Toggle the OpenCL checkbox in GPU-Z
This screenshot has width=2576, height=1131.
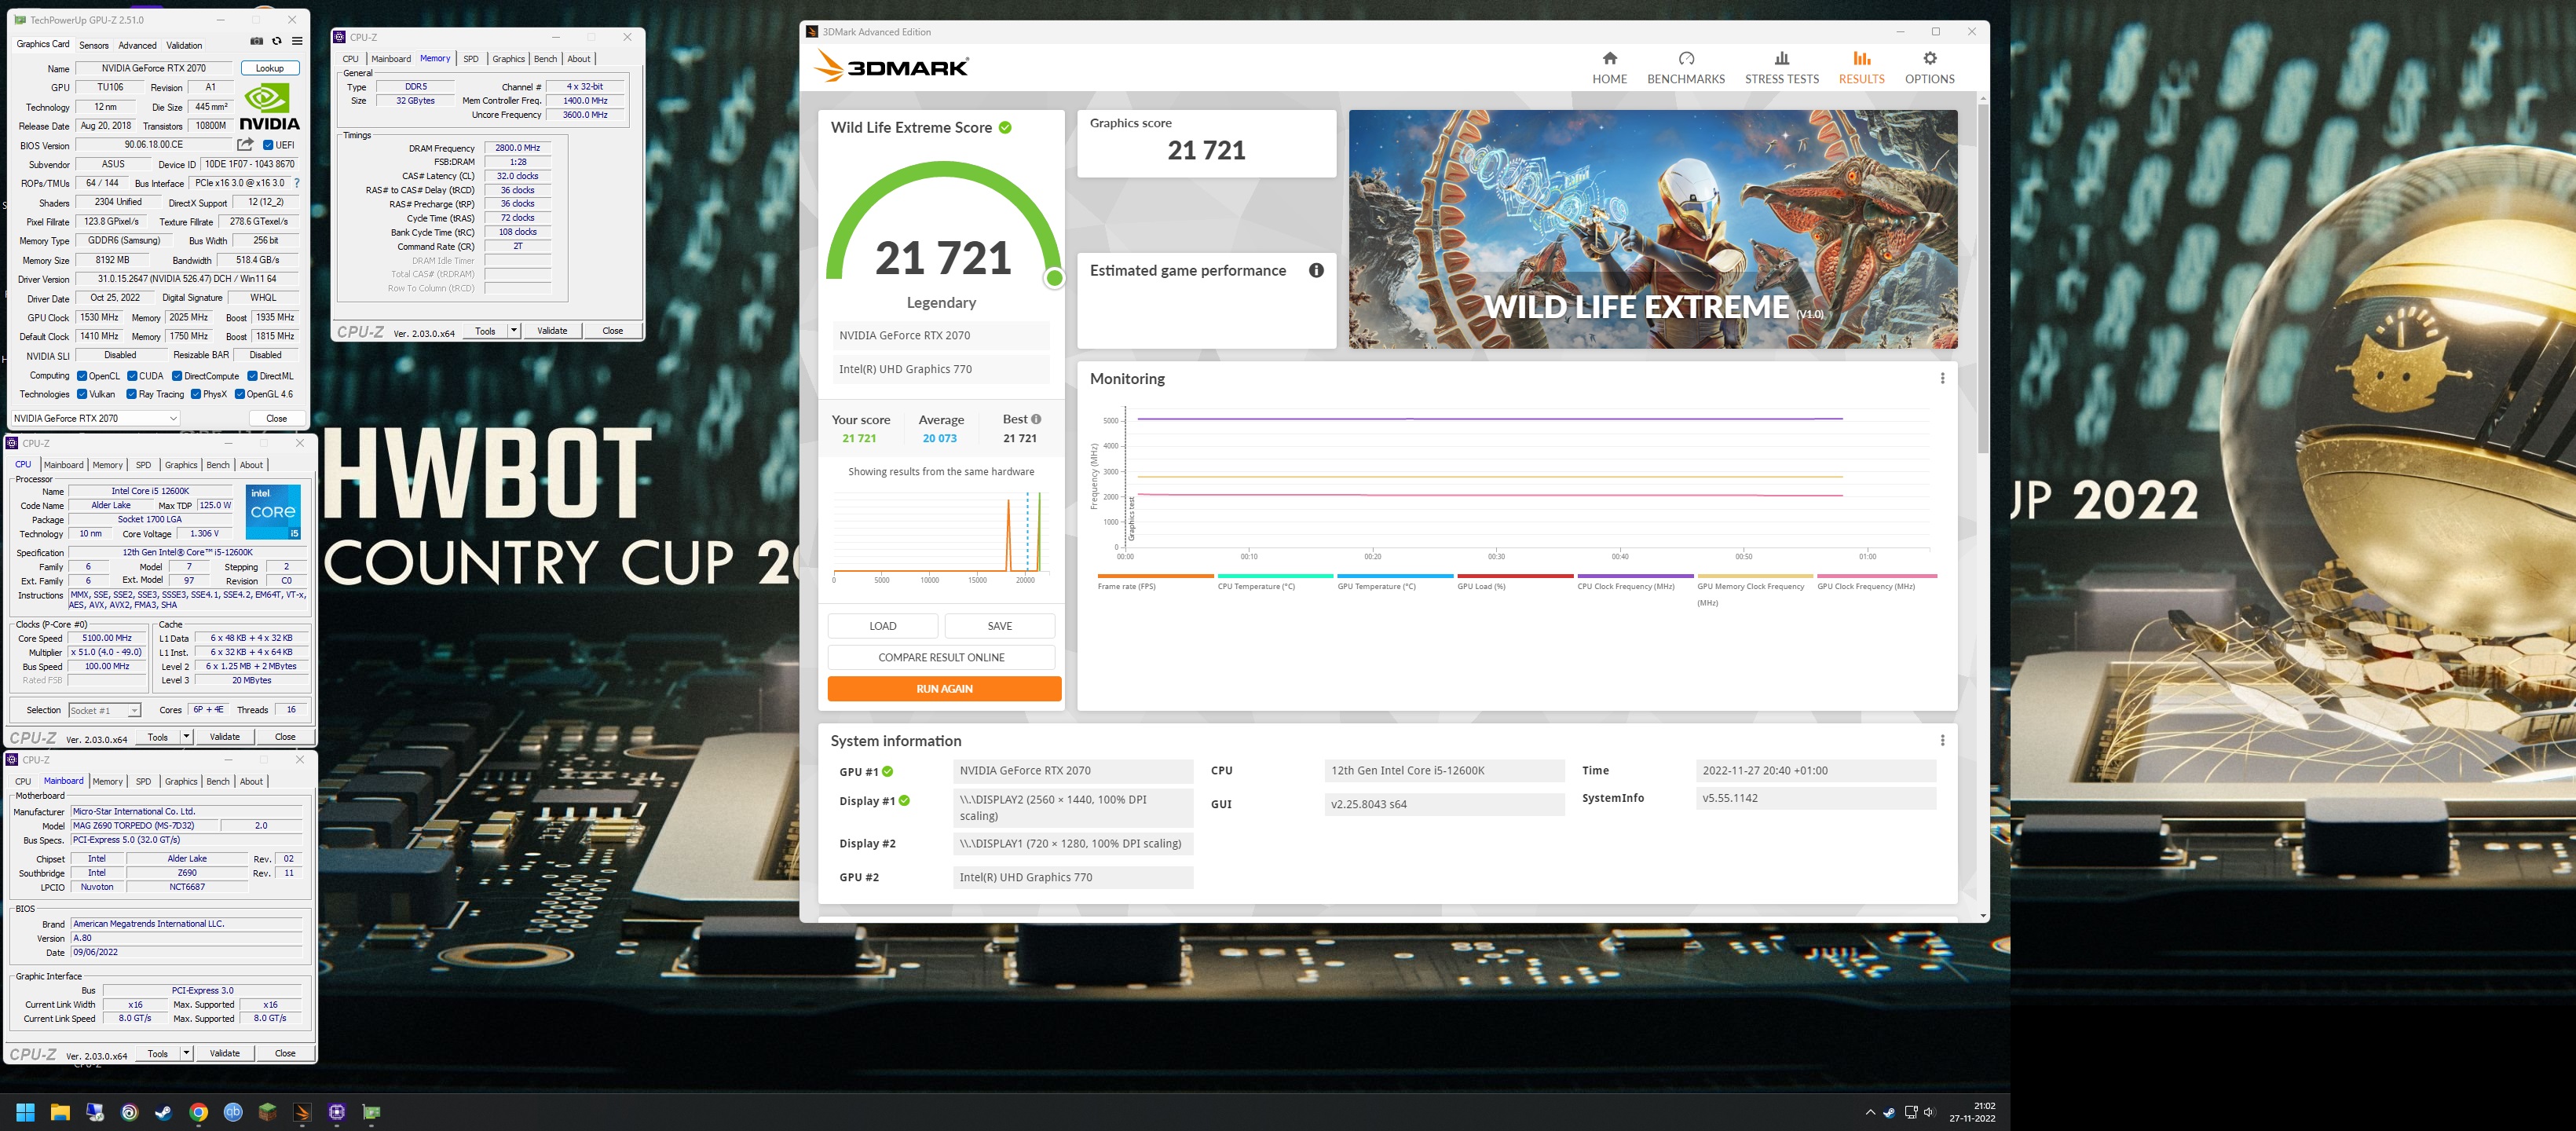coord(80,376)
